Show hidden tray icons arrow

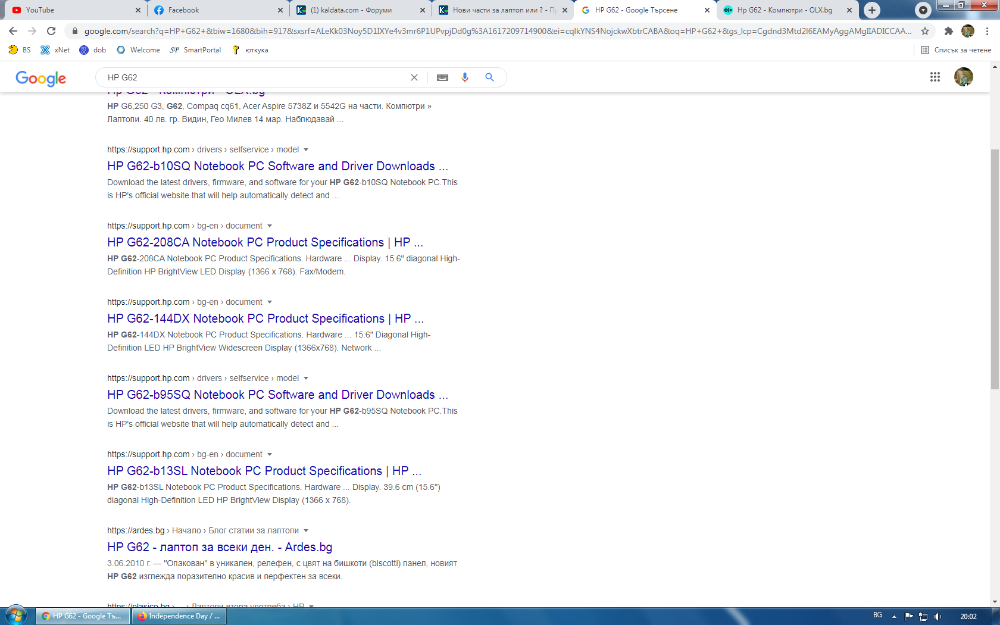click(894, 616)
